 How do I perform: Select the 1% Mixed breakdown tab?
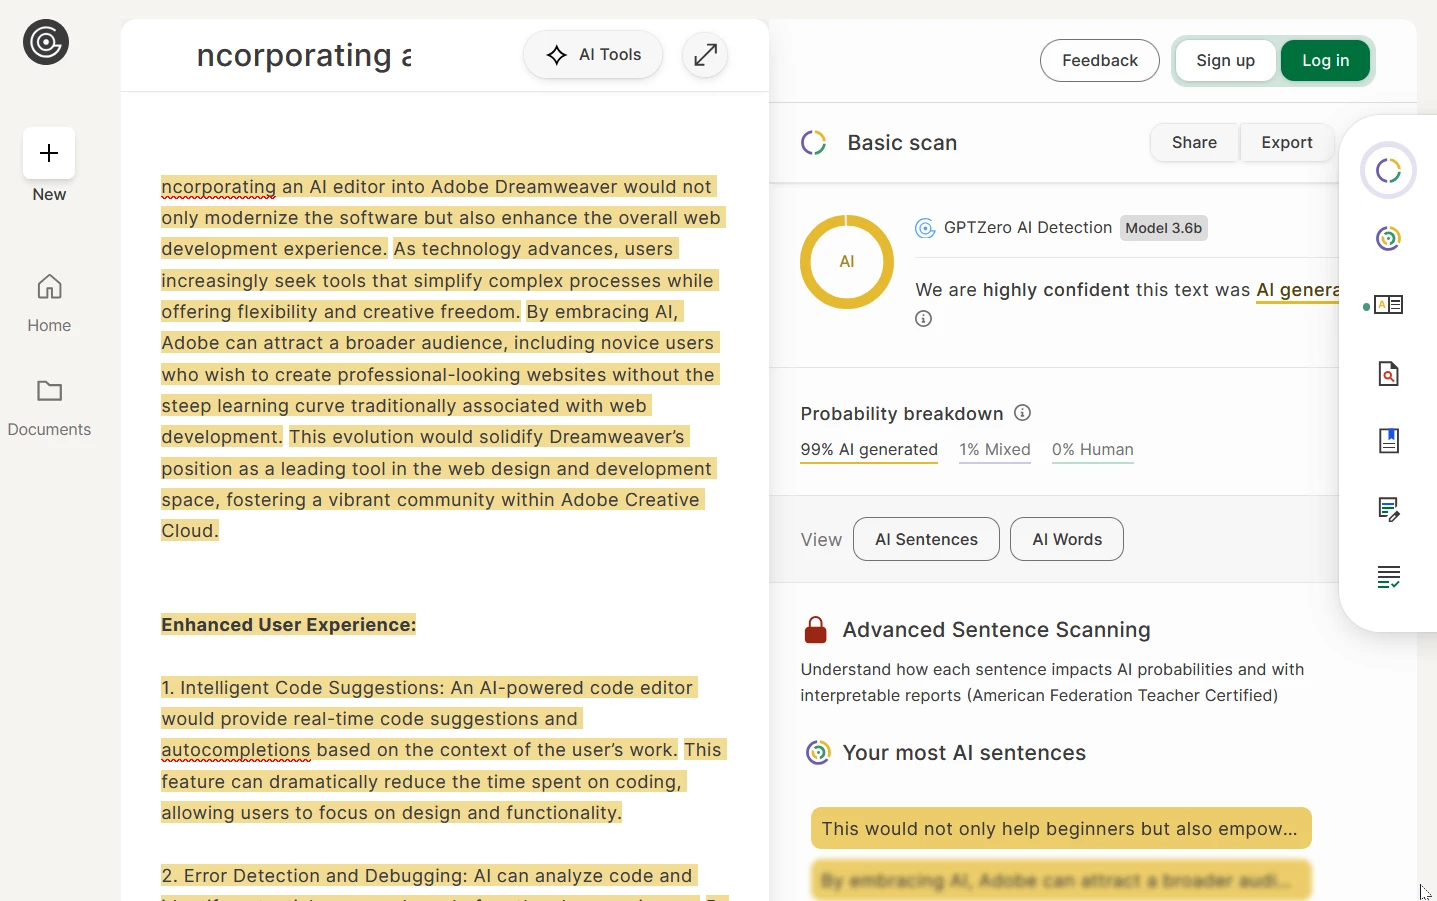tap(995, 450)
